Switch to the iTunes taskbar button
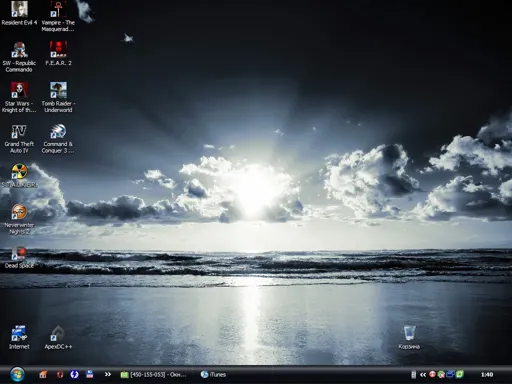This screenshot has height=384, width=512. click(213, 375)
